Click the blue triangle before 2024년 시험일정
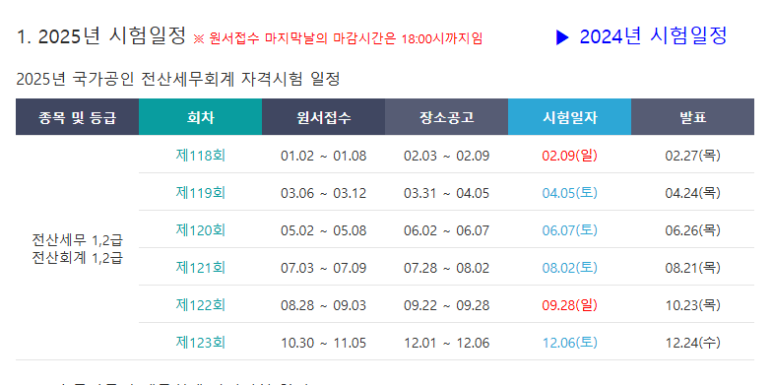Screen dimensions: 773x385 pos(562,37)
